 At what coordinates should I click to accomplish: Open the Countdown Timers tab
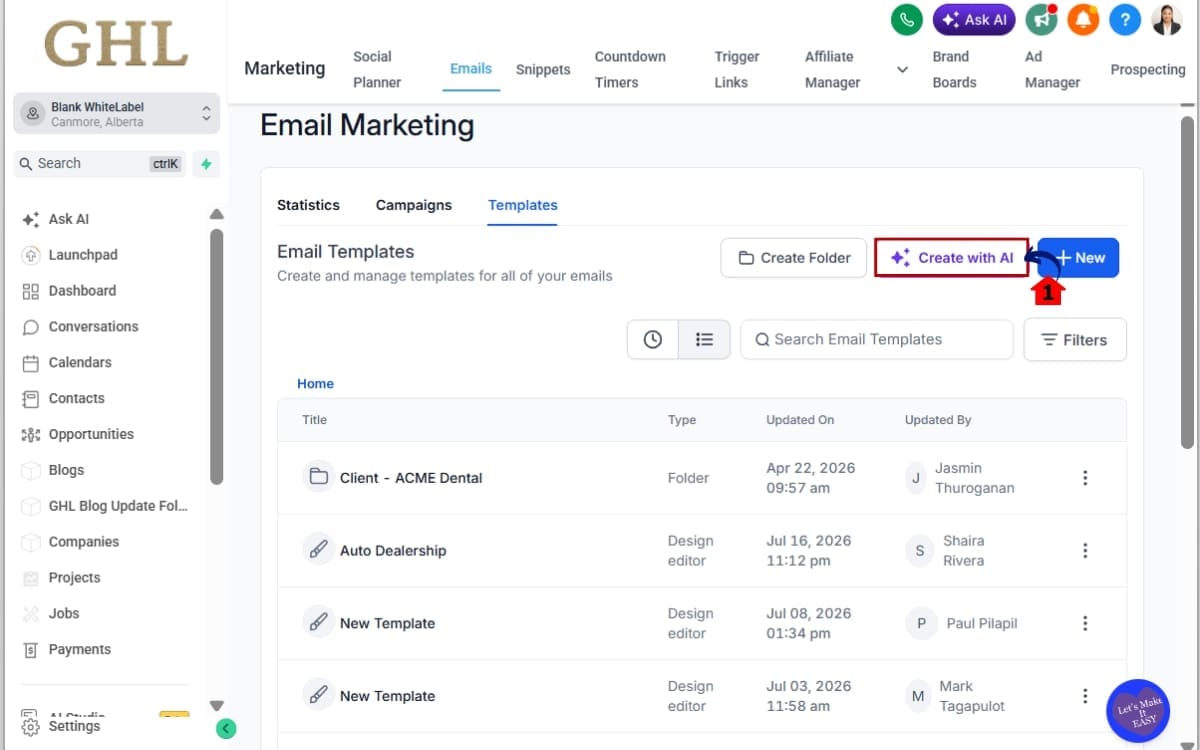(x=630, y=70)
